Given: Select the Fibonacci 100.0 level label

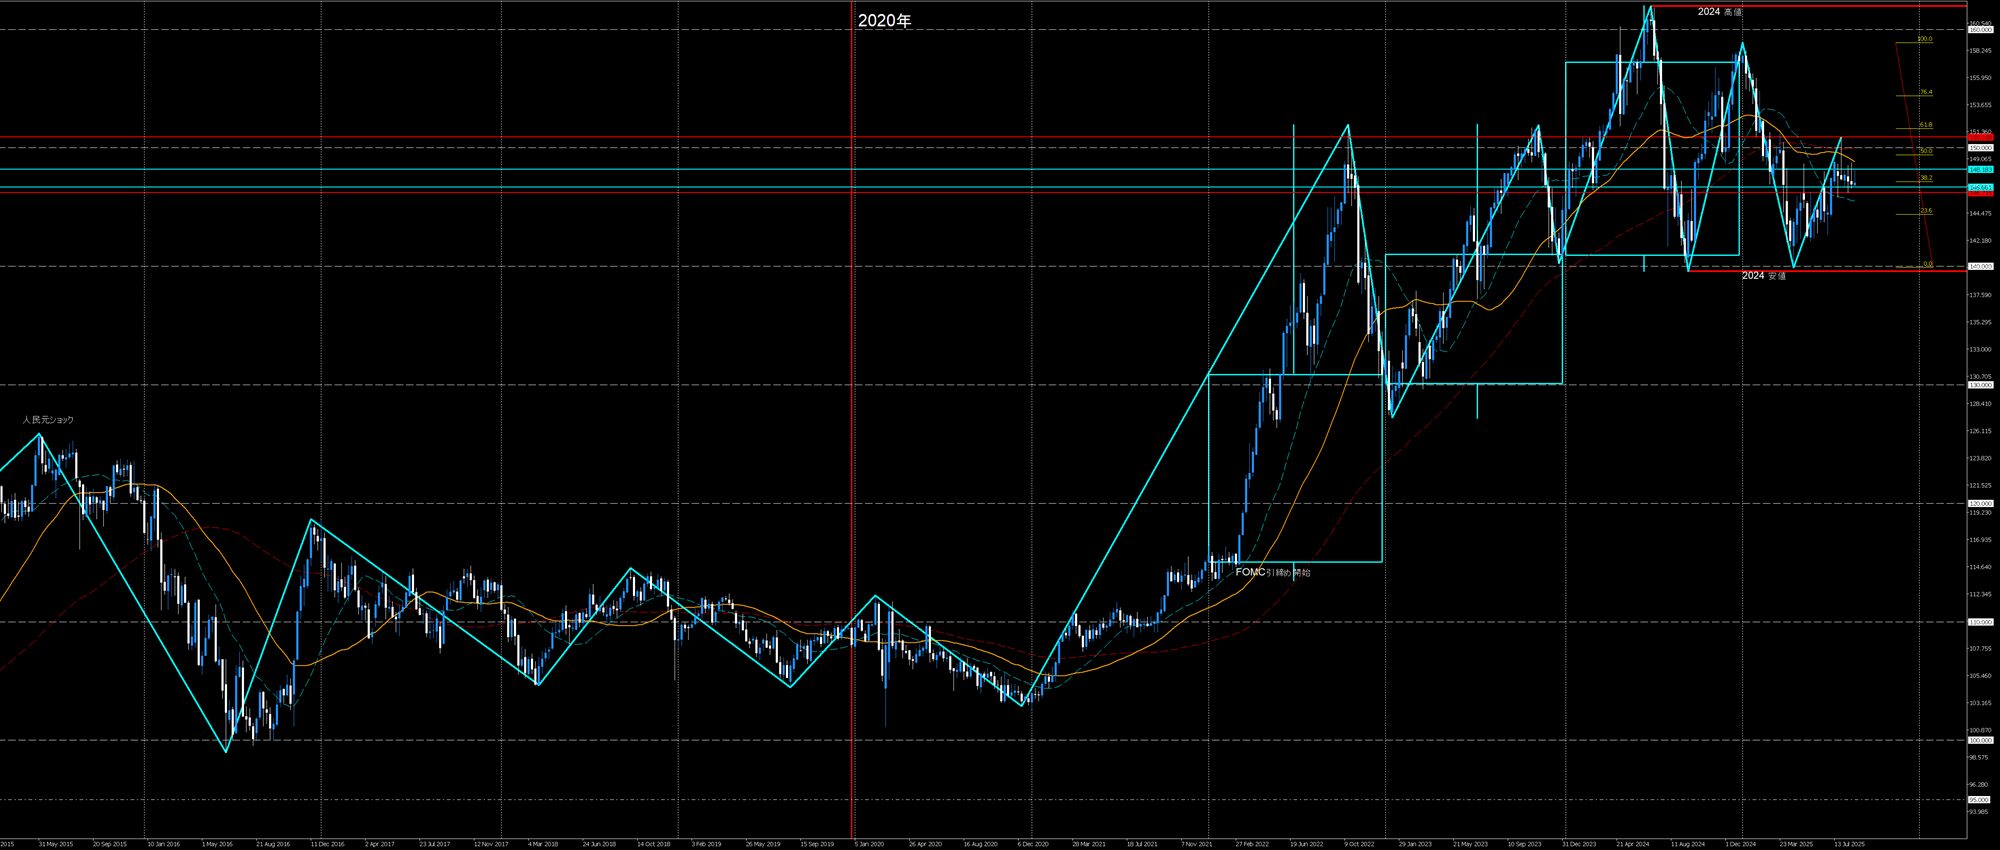Looking at the screenshot, I should point(1924,40).
